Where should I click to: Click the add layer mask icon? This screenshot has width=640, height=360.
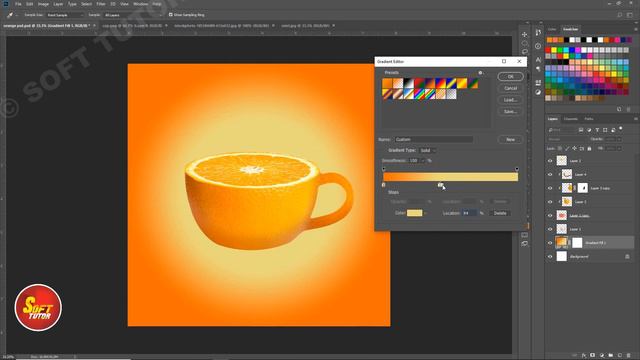pyautogui.click(x=593, y=356)
